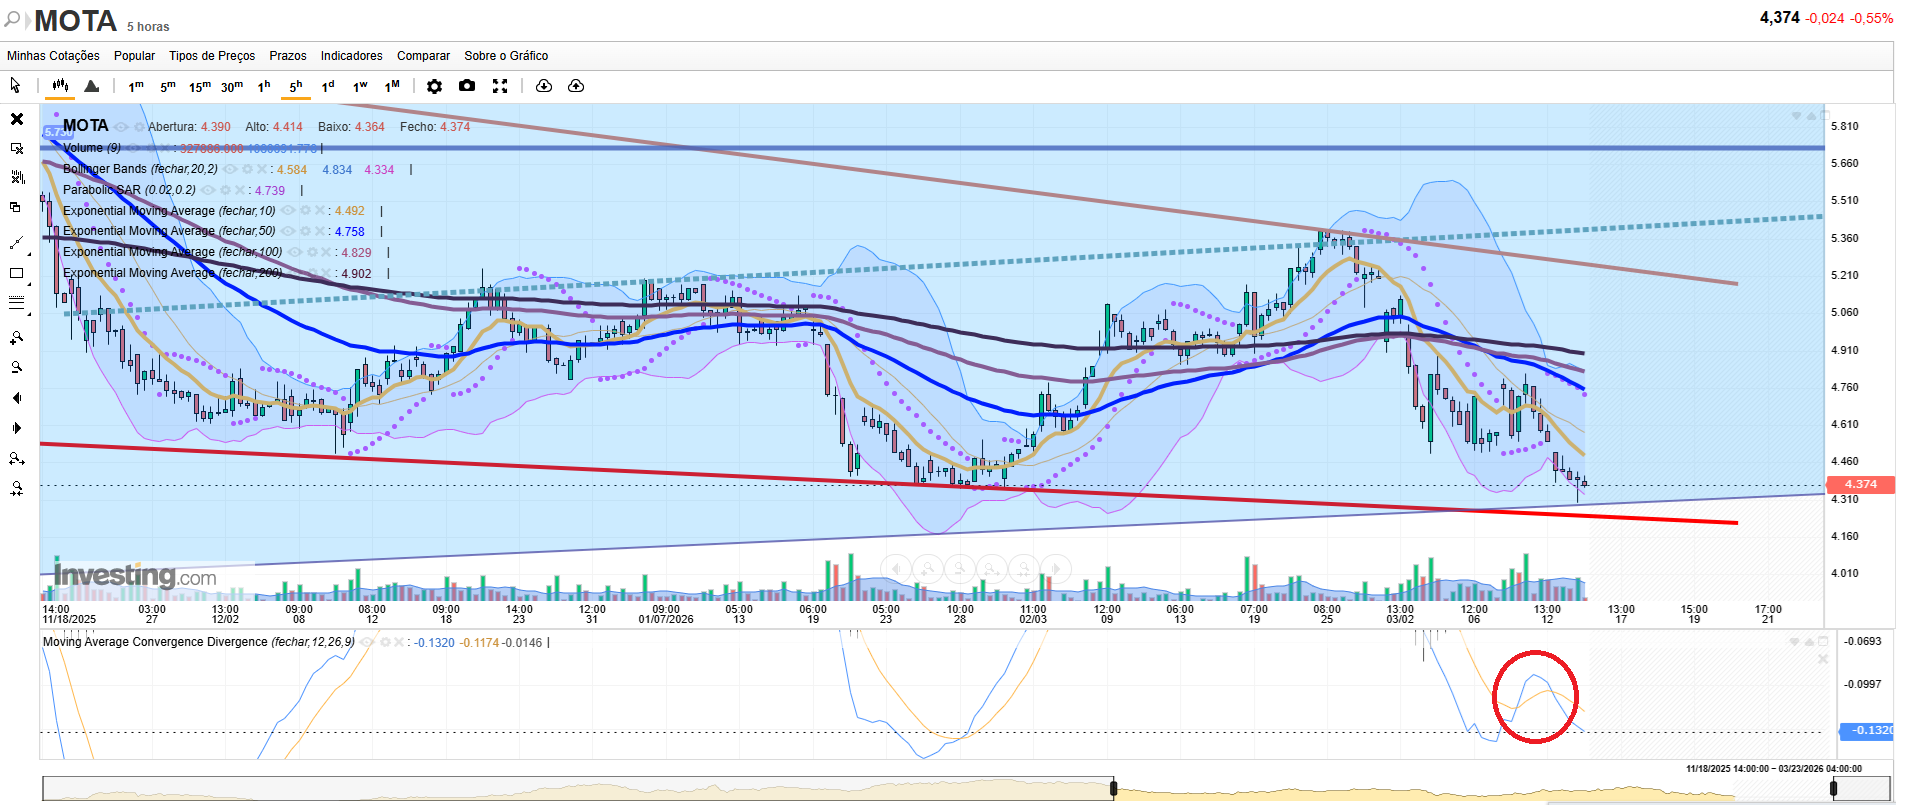1914x805 pixels.
Task: Toggle visibility eye for Parabolic SAR
Action: (208, 190)
